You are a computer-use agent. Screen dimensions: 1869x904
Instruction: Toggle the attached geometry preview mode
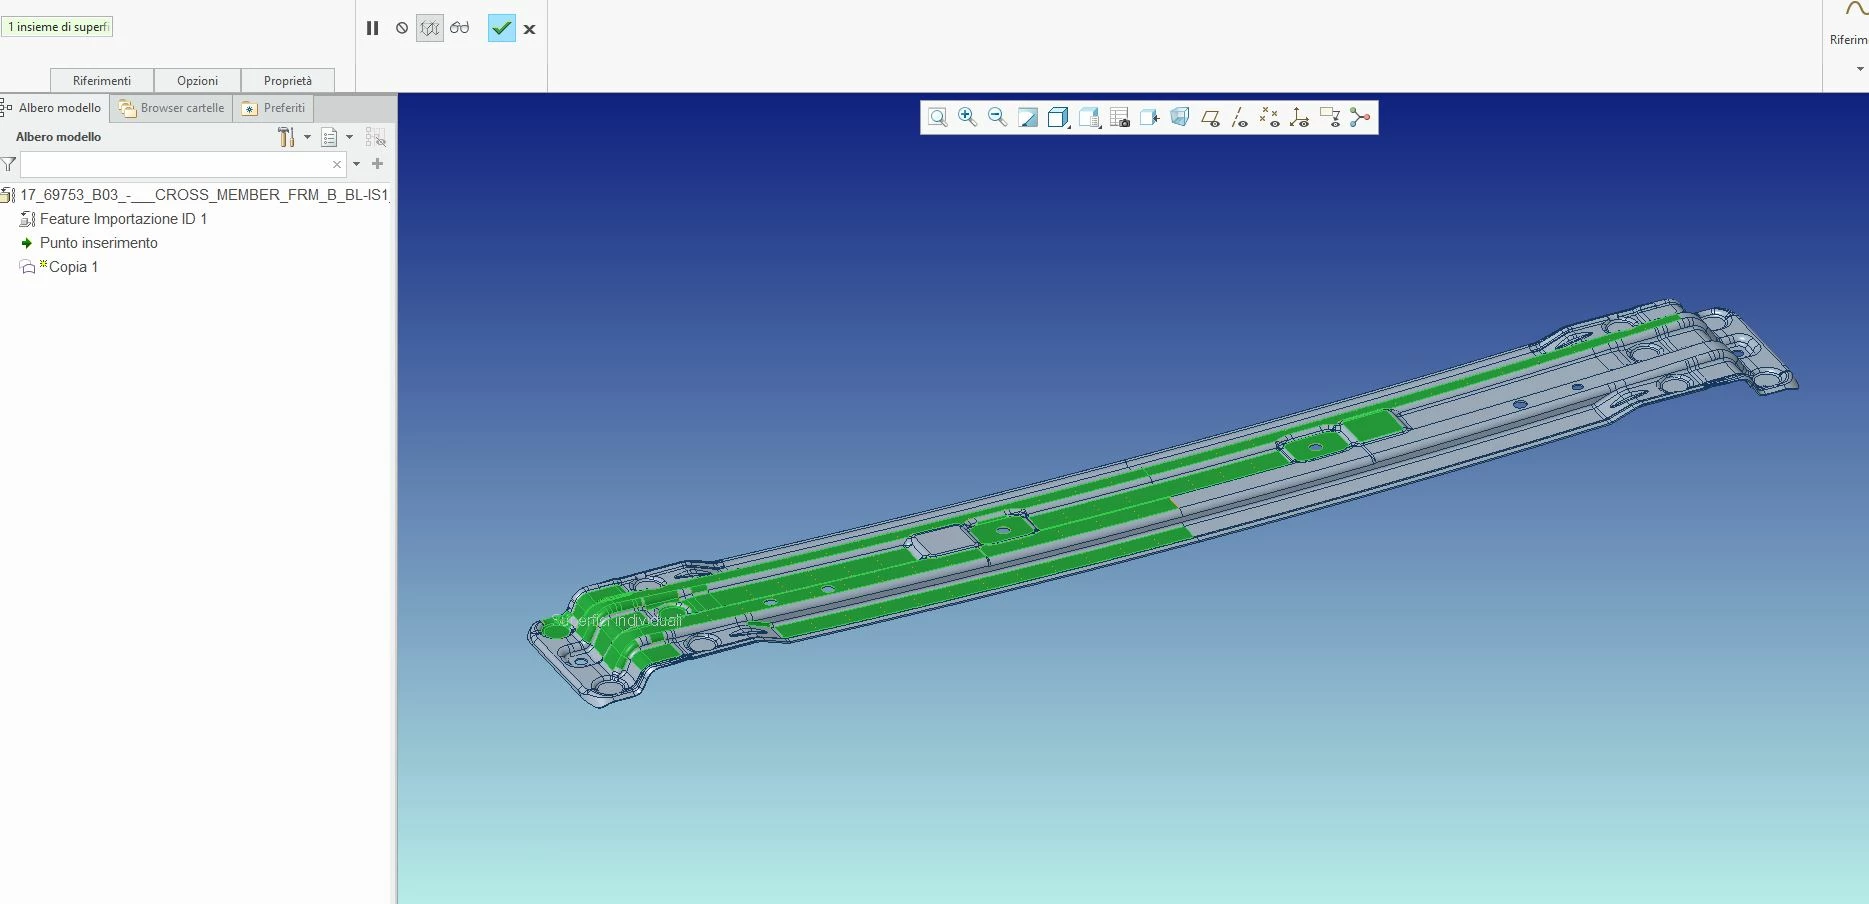tap(430, 28)
